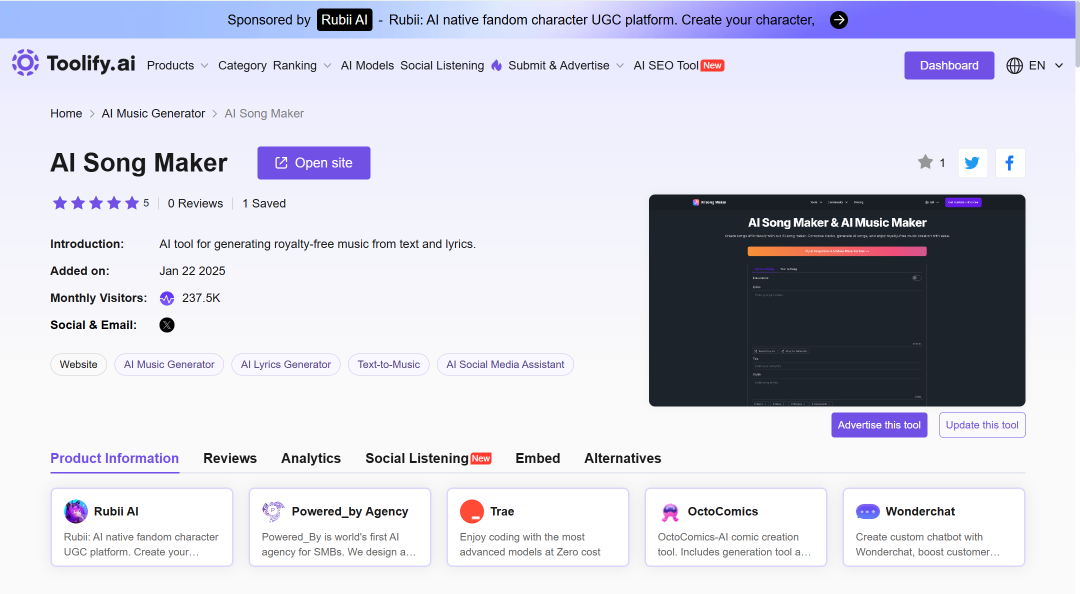Open the EN language dropdown chevron

1059,65
